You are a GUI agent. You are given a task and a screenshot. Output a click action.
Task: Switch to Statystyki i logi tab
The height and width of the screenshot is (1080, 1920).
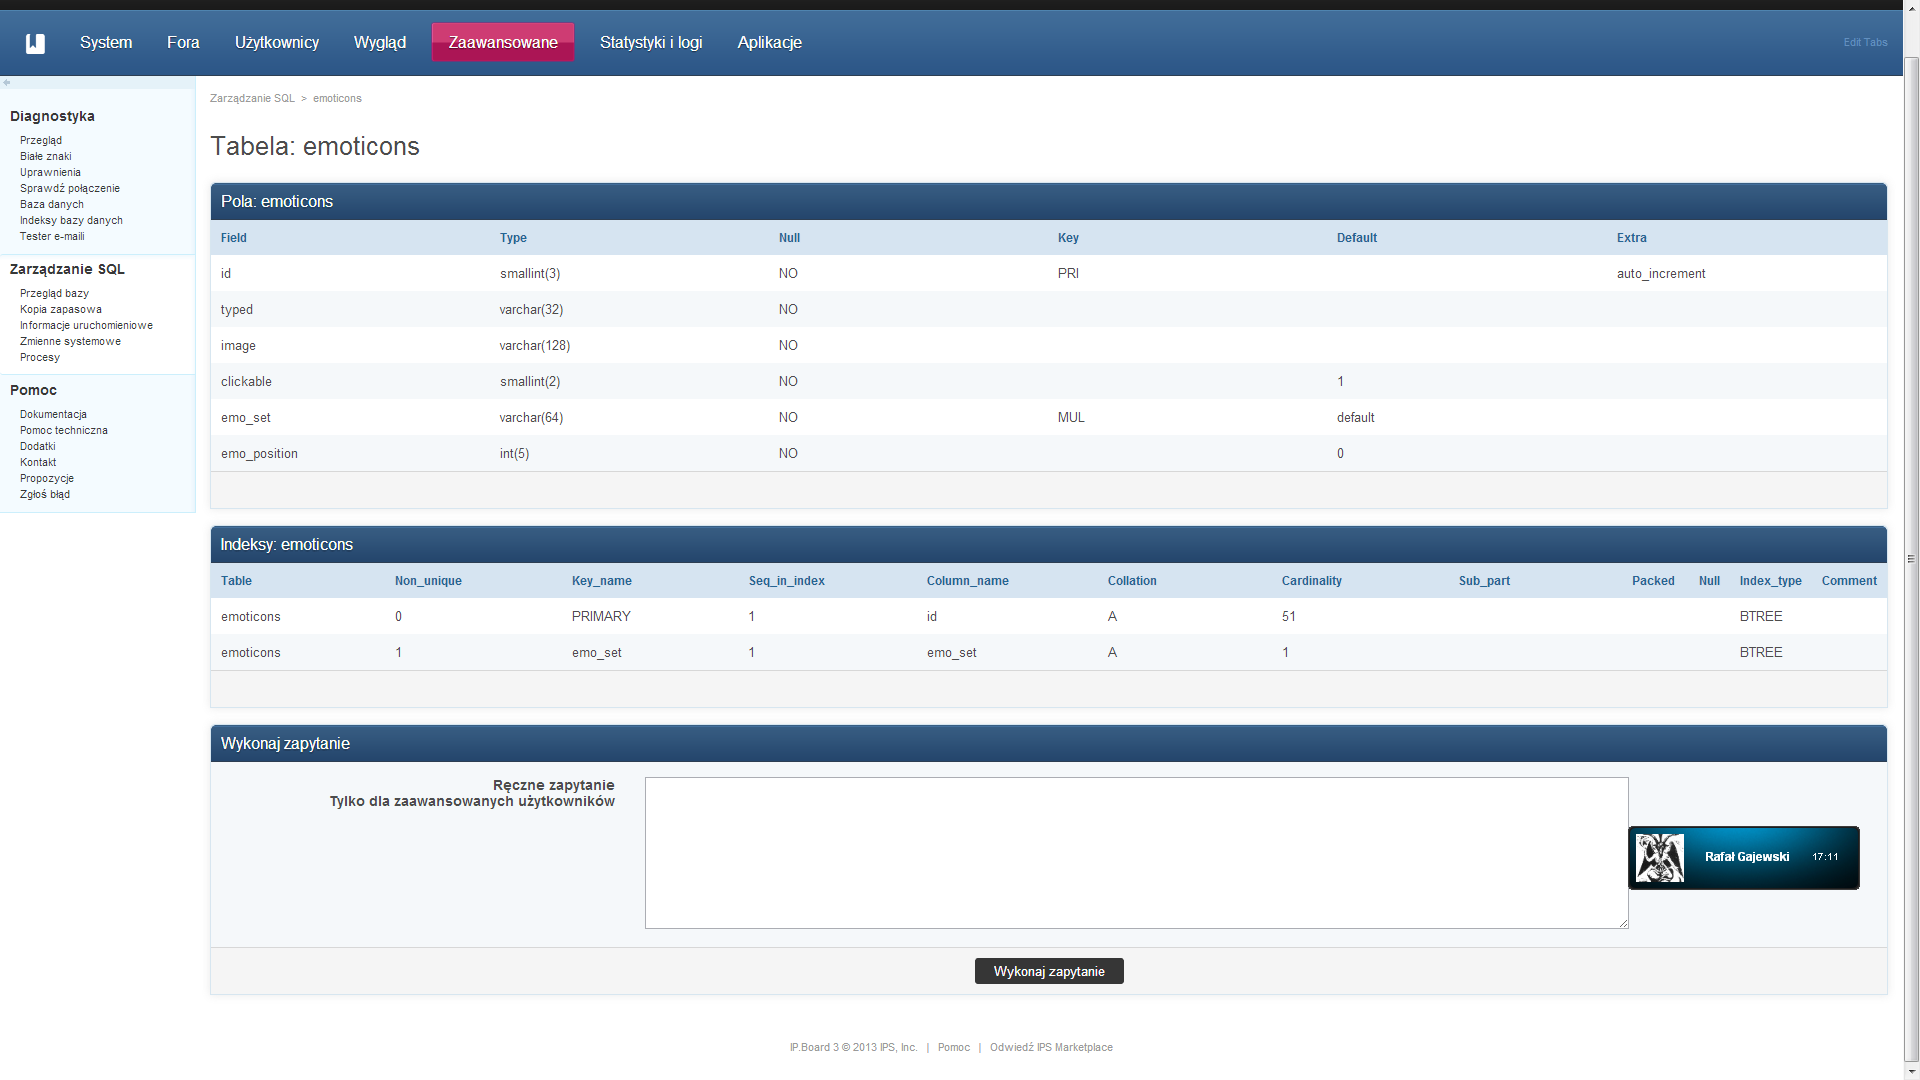[x=651, y=43]
